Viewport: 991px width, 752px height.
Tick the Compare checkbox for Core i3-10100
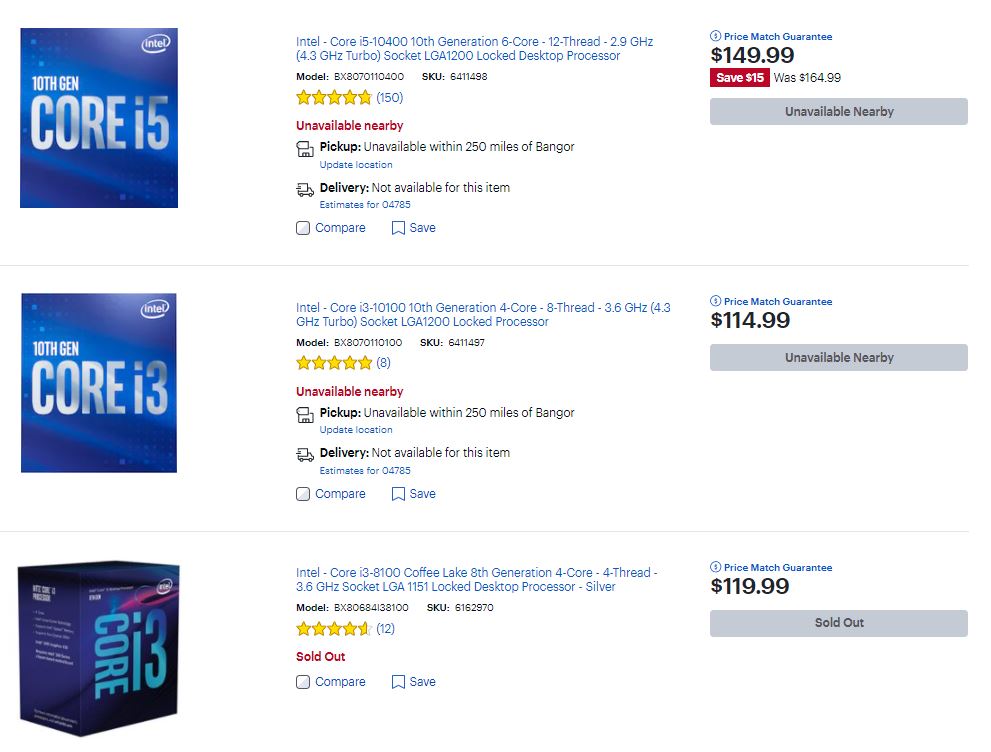[303, 494]
